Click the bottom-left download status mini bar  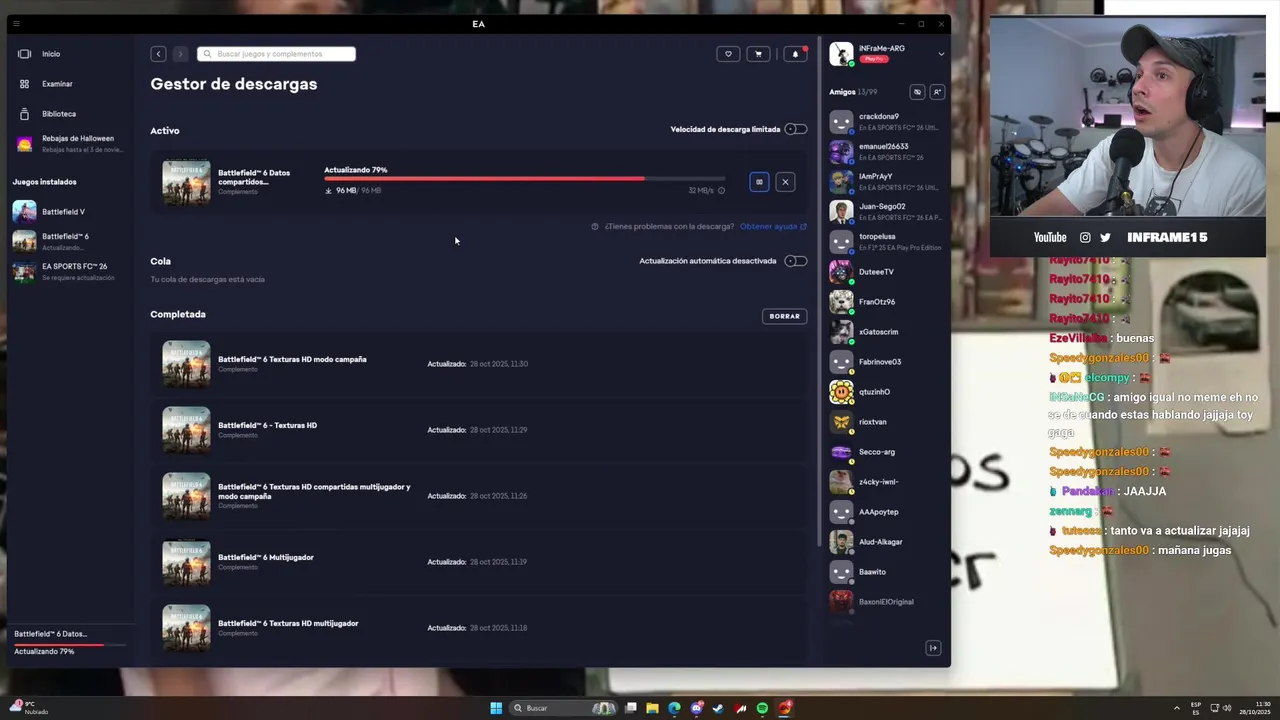point(70,642)
